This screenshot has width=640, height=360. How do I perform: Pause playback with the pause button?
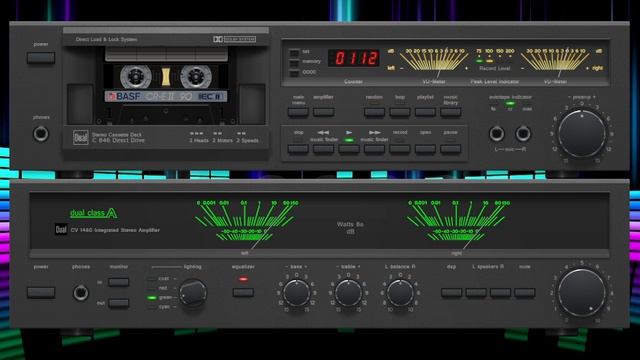[451, 149]
